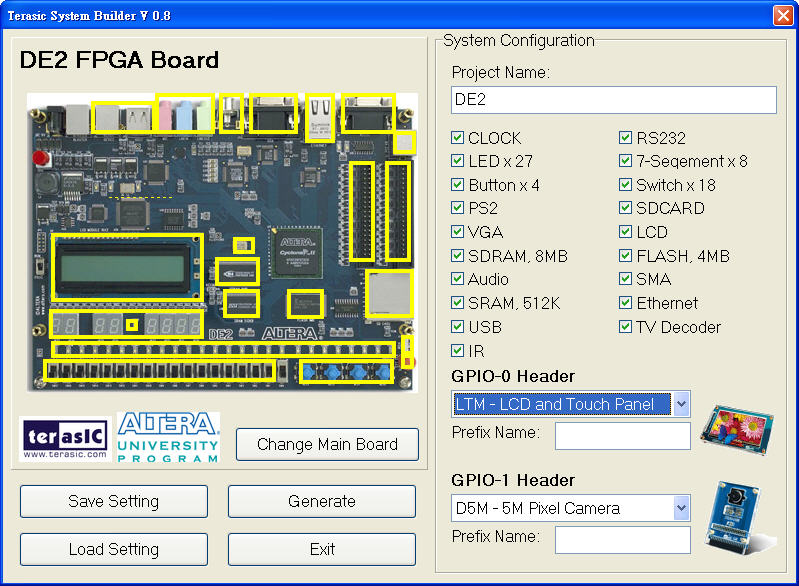Click the Change Main Board button

[327, 444]
